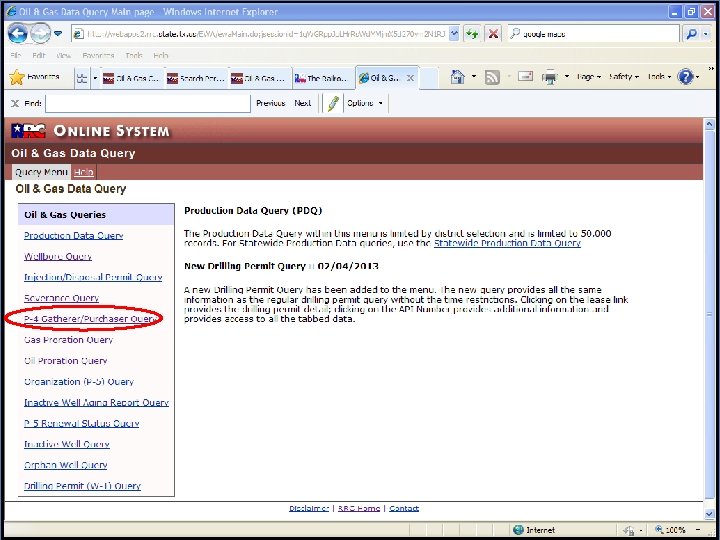Switch to The Railroad... browser tab
Viewport: 720px width, 540px height.
[x=323, y=78]
